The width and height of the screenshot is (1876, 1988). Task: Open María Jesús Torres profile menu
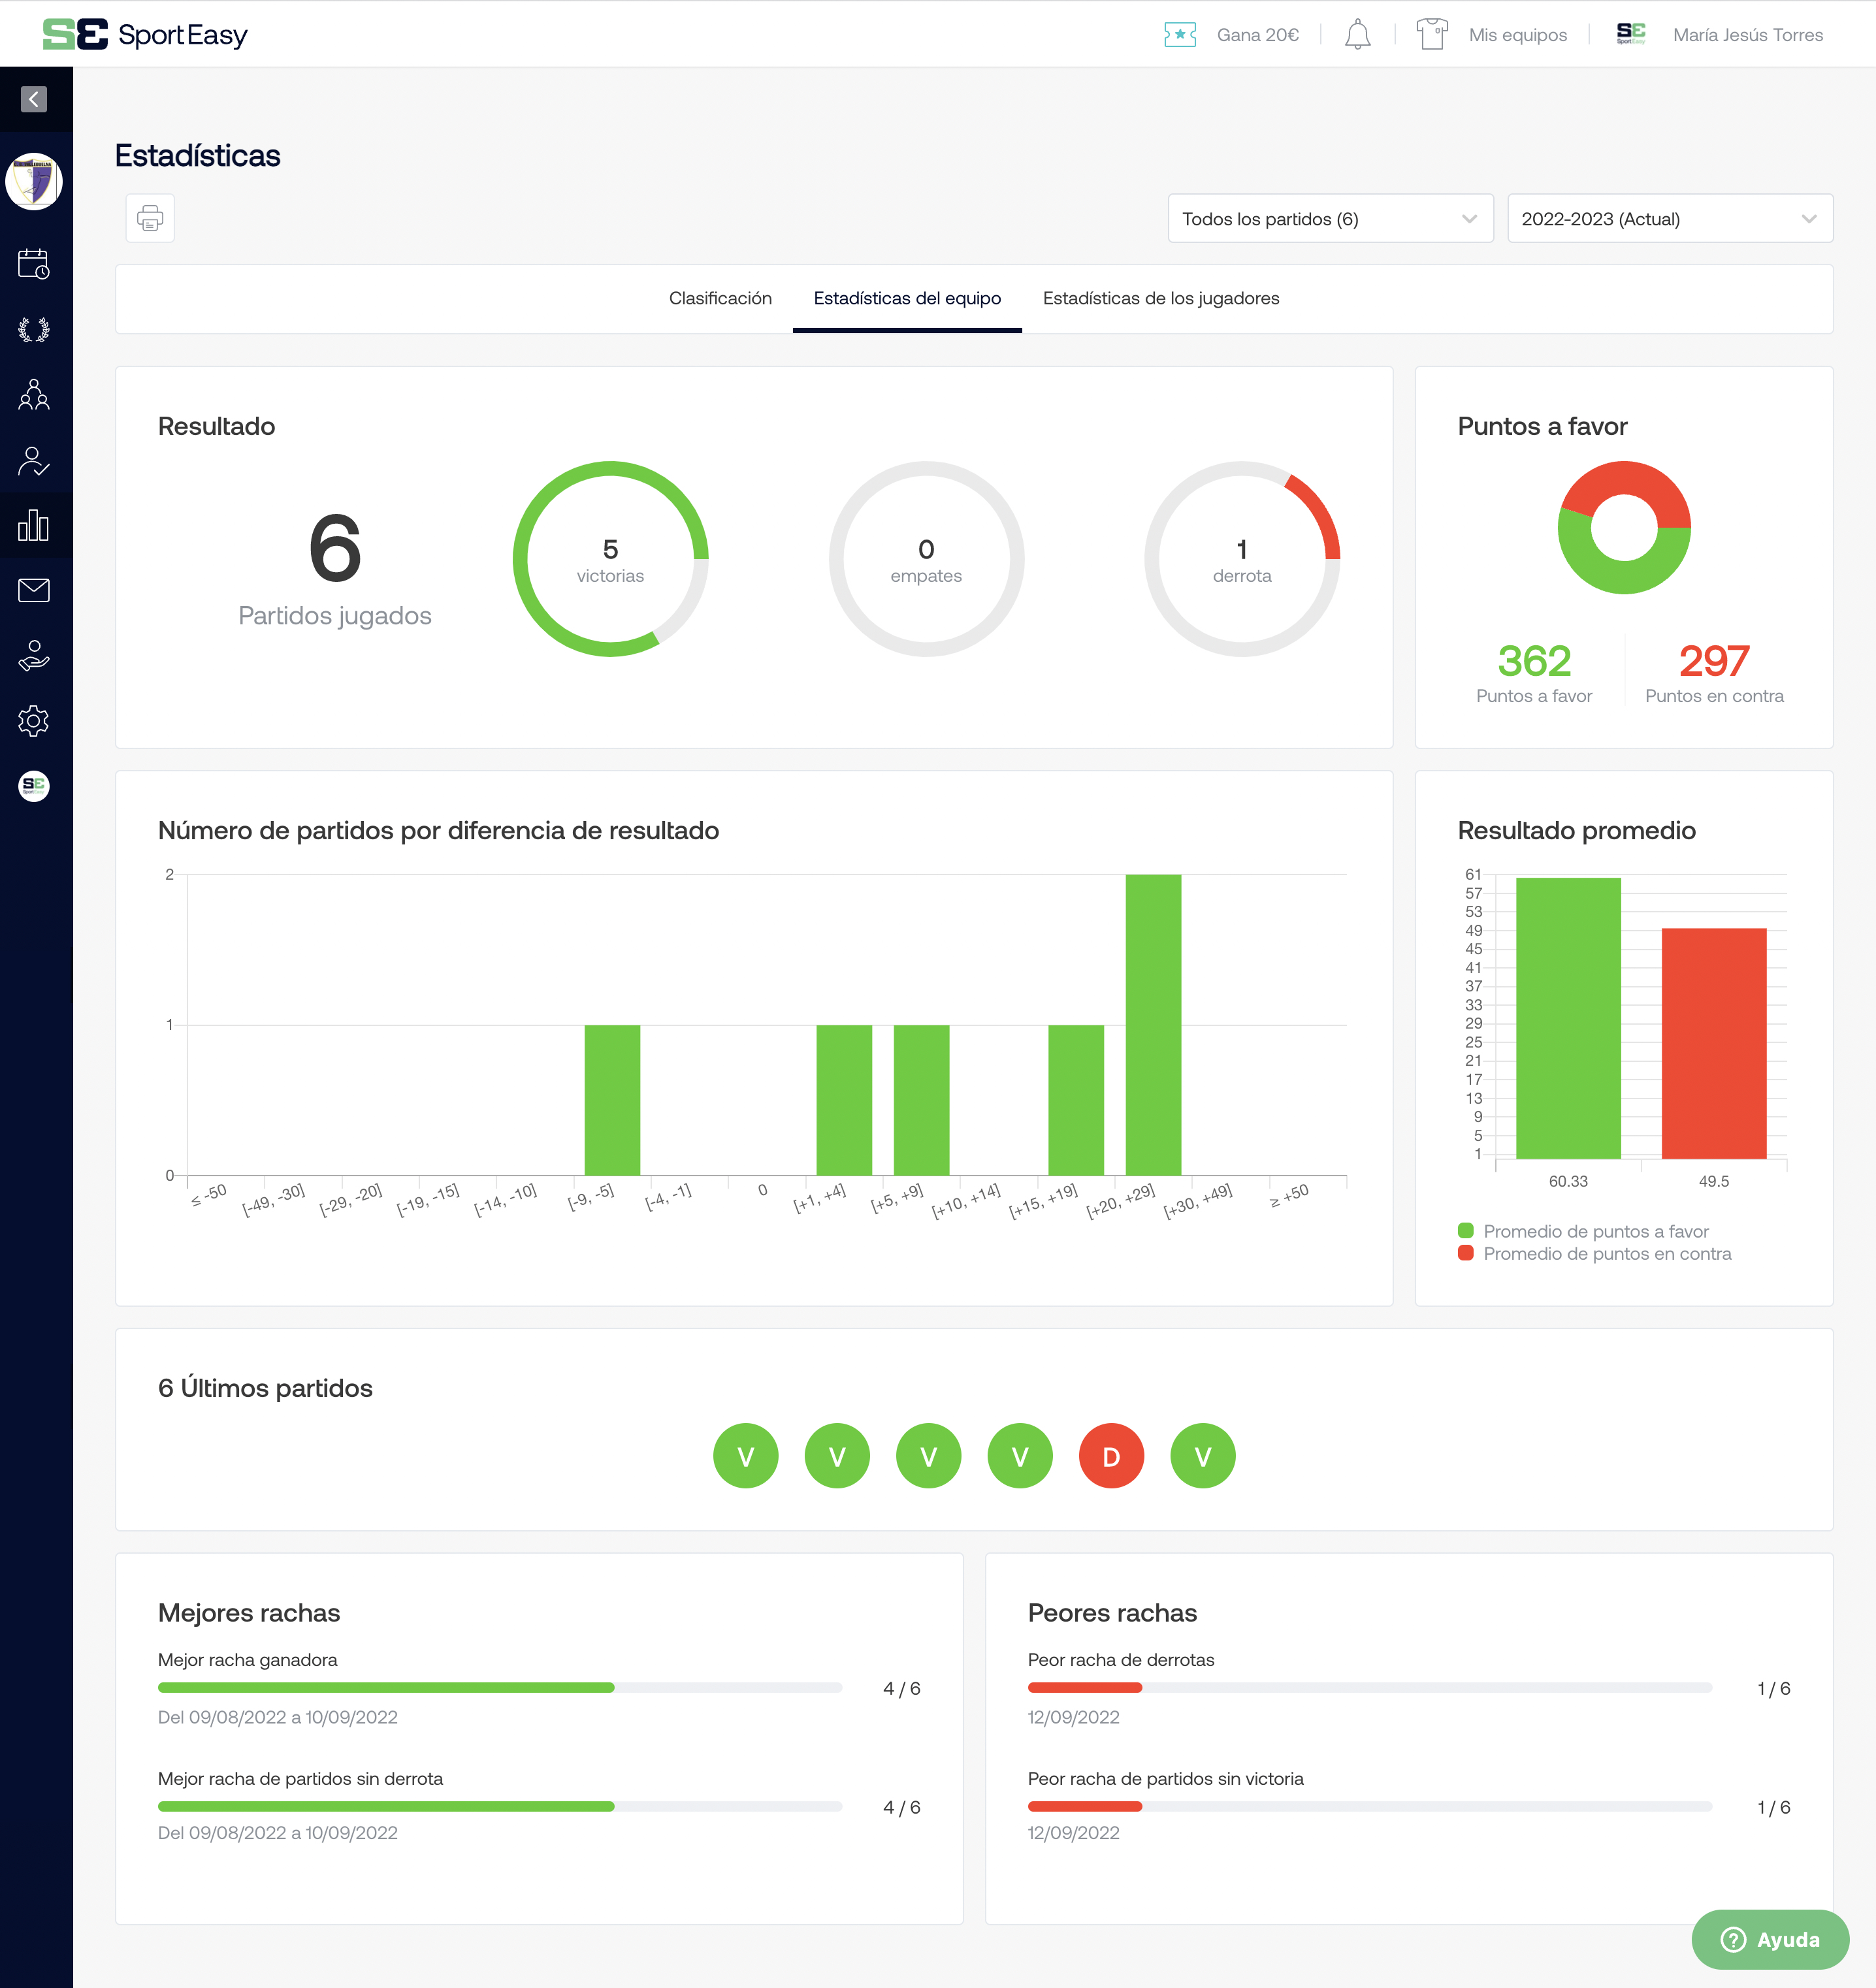tap(1747, 35)
